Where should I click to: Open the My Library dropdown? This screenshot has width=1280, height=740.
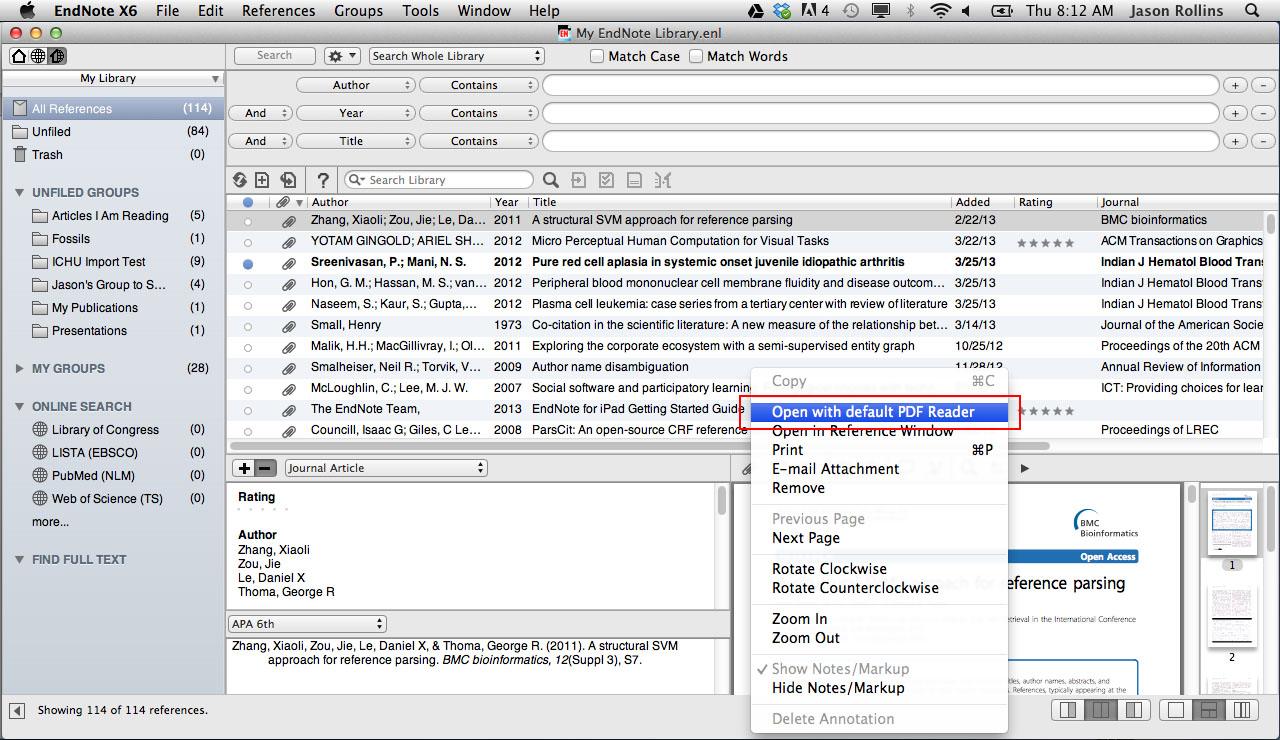pyautogui.click(x=112, y=78)
